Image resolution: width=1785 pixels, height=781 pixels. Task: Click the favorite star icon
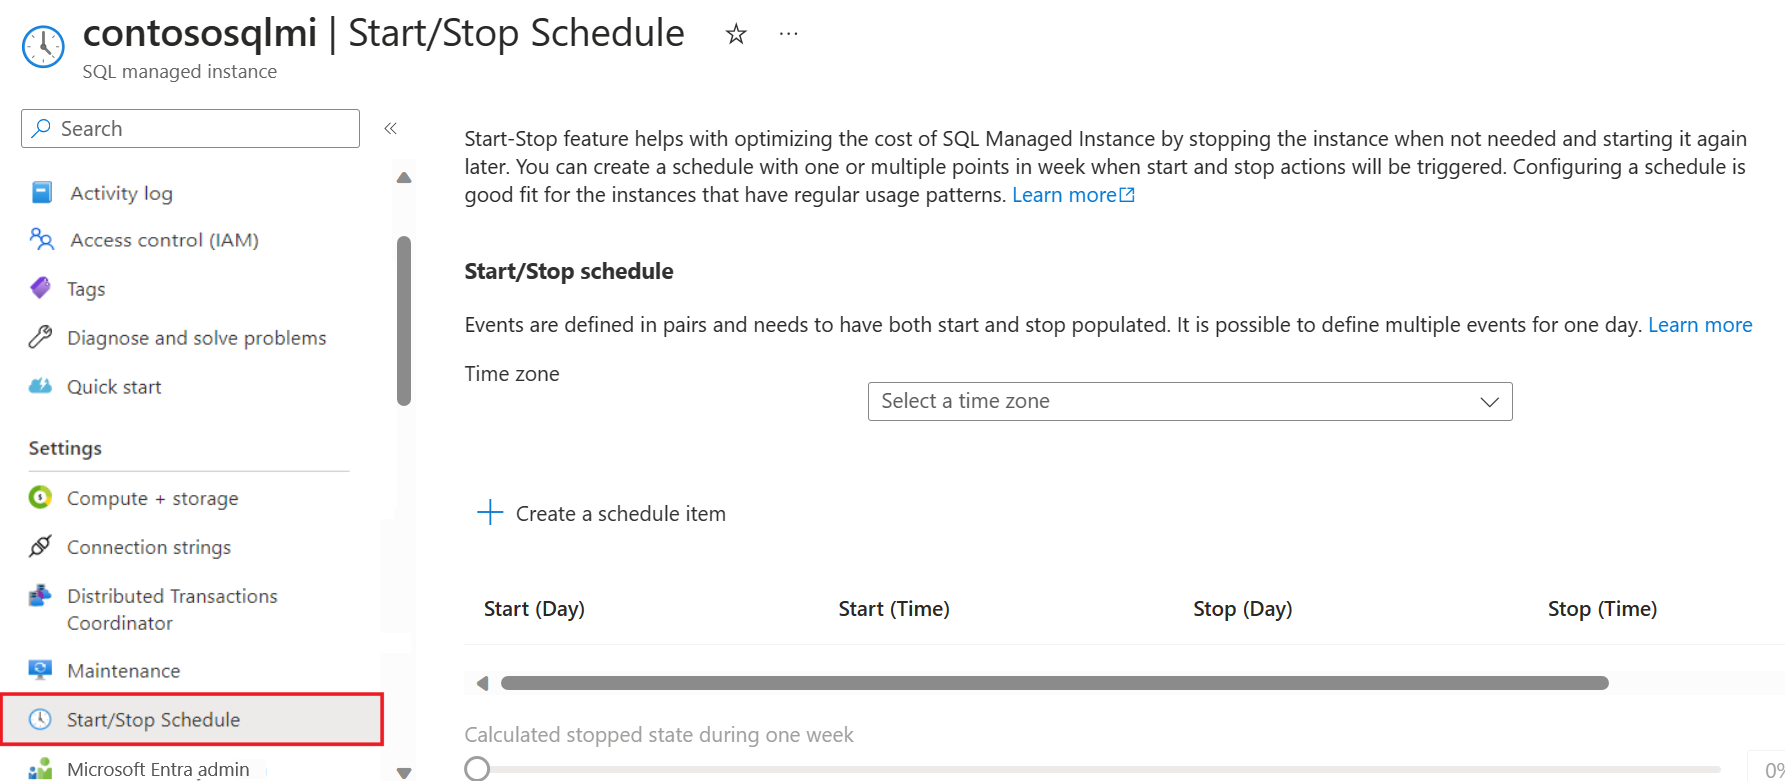[x=736, y=34]
